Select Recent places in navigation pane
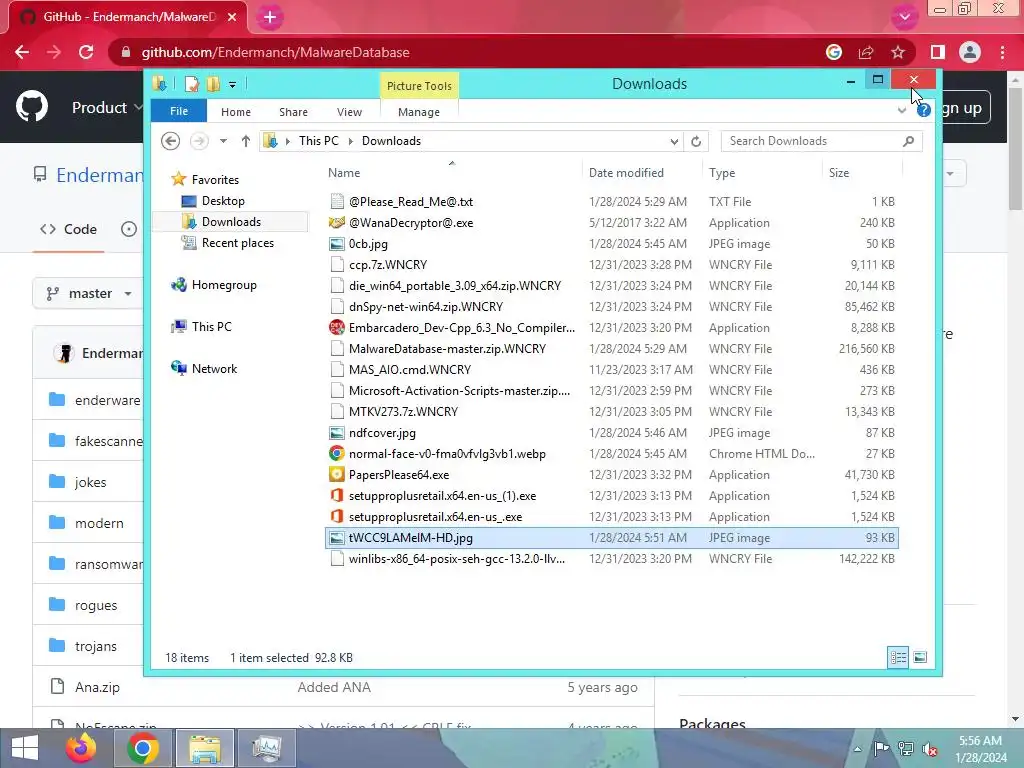Viewport: 1024px width, 768px height. tap(238, 242)
